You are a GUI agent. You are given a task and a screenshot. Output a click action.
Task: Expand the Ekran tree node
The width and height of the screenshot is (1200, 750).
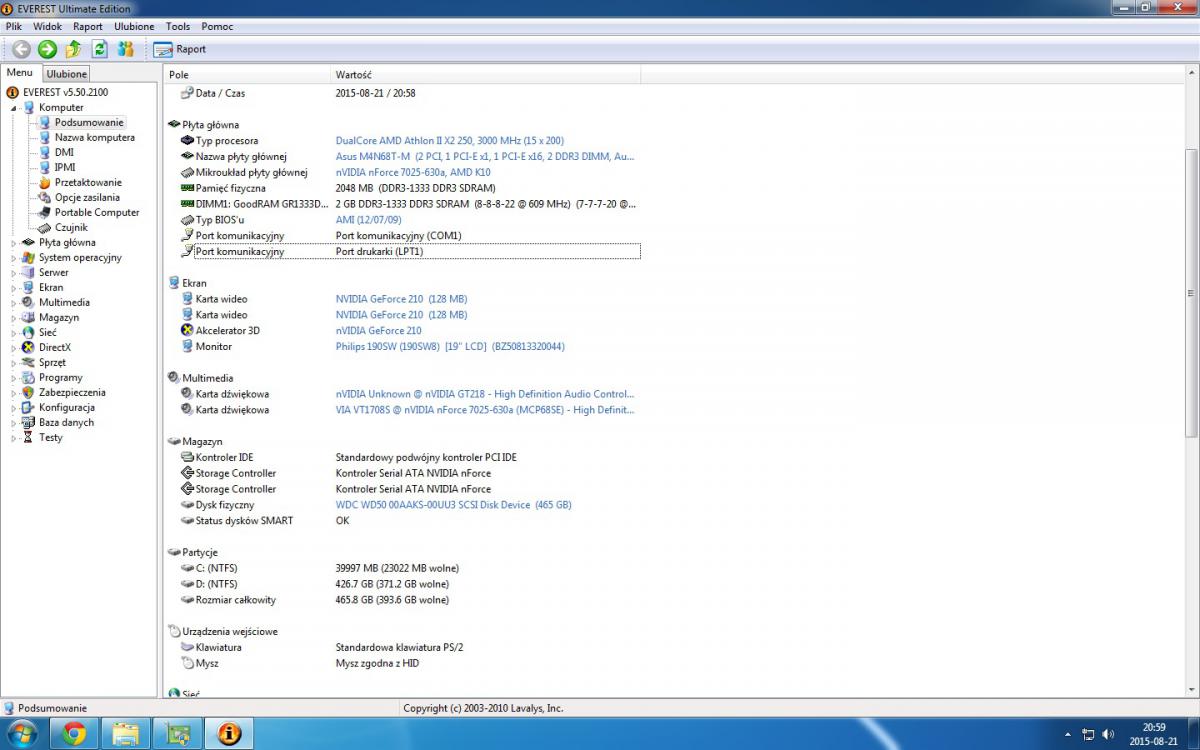(x=14, y=288)
